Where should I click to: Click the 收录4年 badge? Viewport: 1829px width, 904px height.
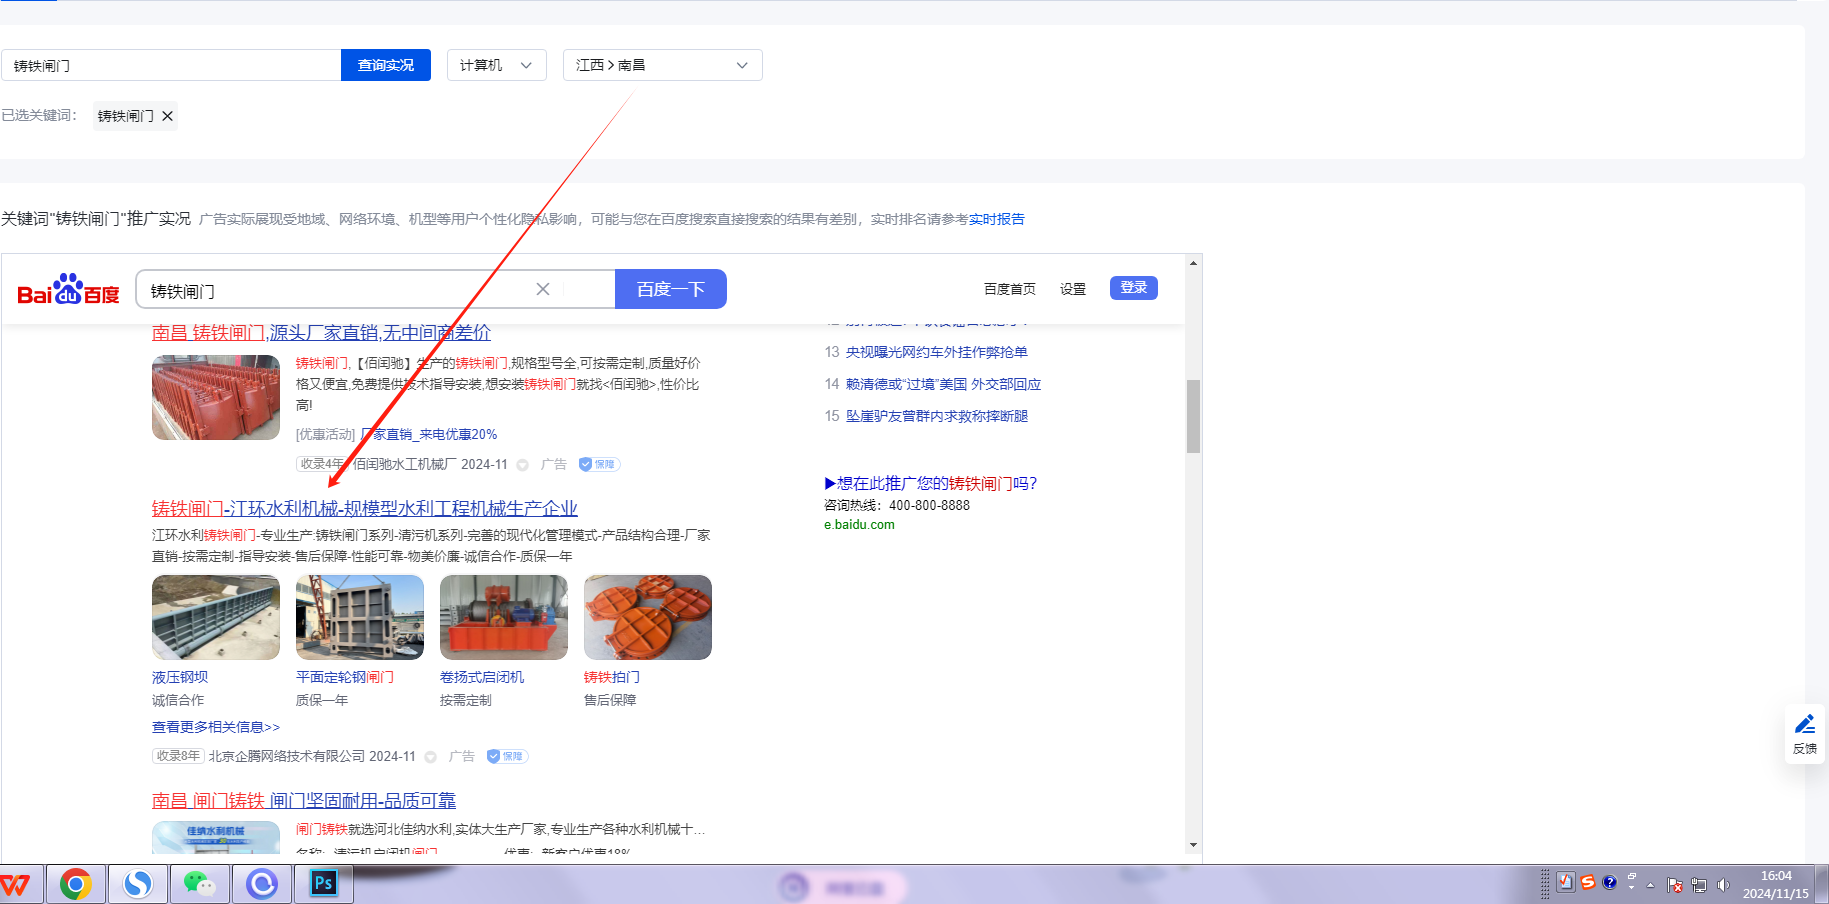322,464
